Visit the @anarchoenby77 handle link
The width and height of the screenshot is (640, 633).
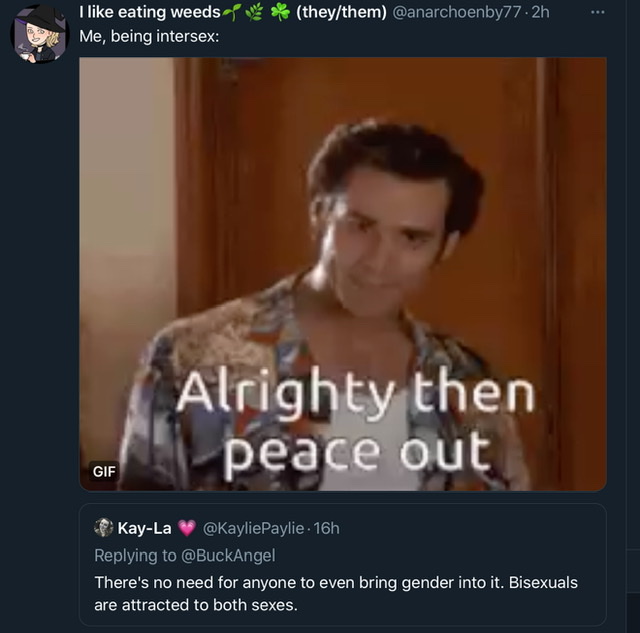tap(457, 13)
